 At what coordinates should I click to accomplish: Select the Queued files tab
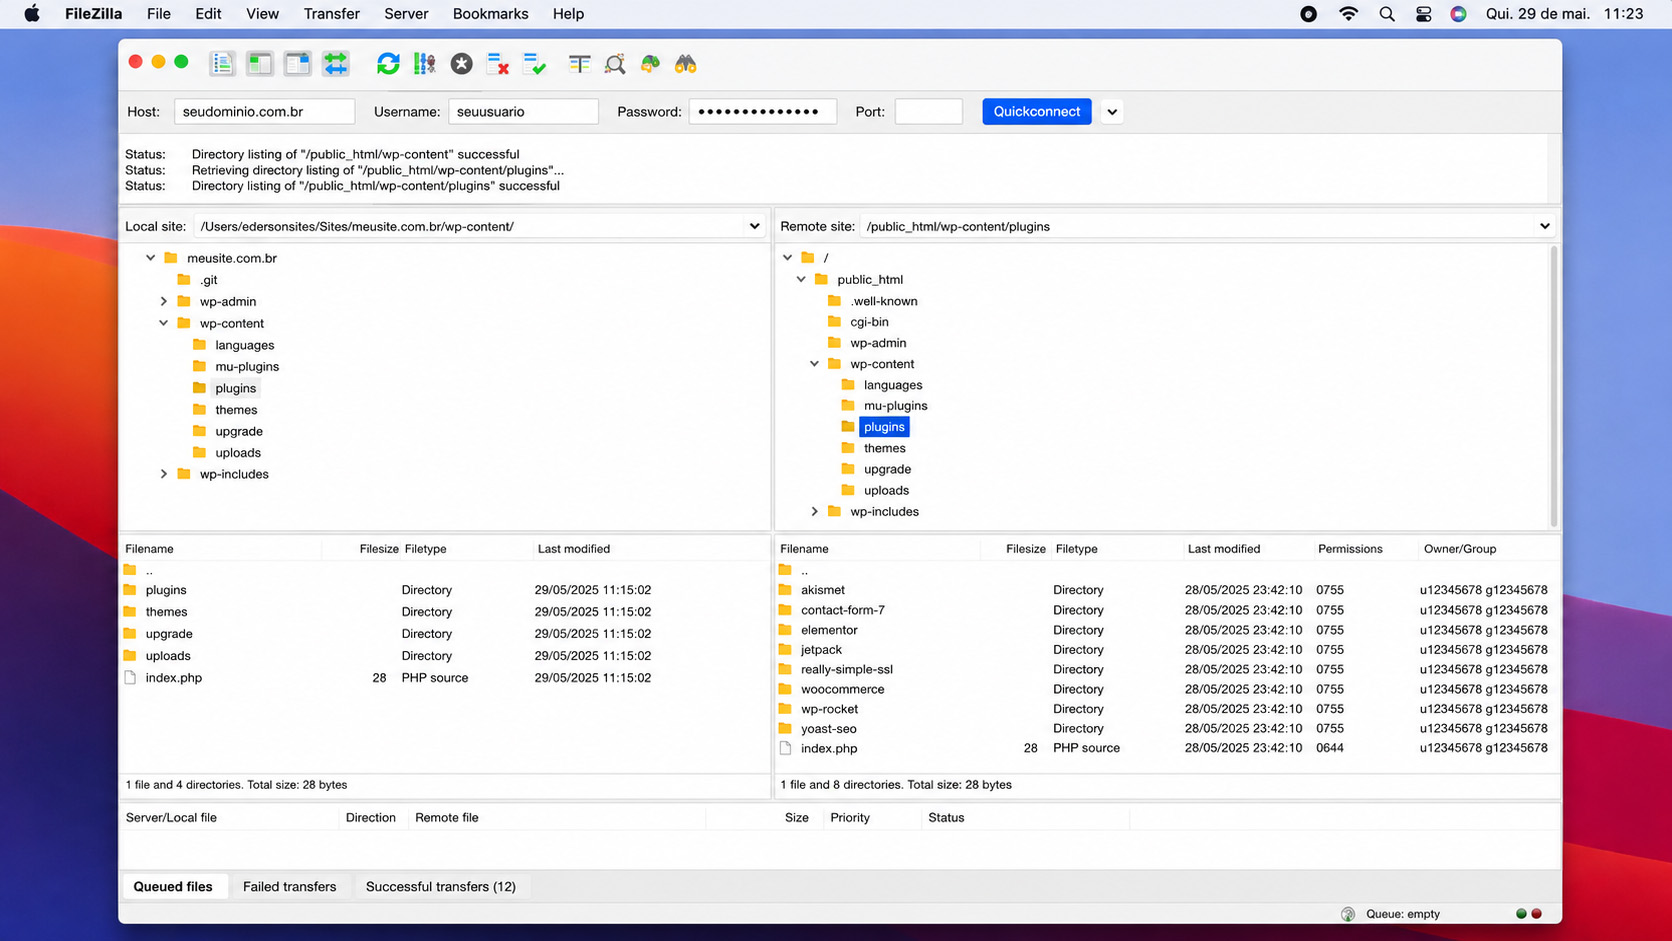[173, 887]
